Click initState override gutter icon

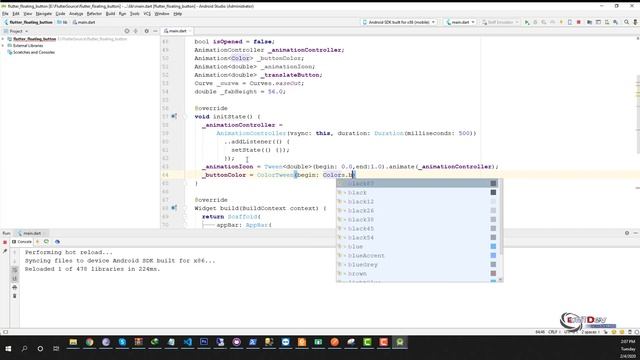point(174,116)
